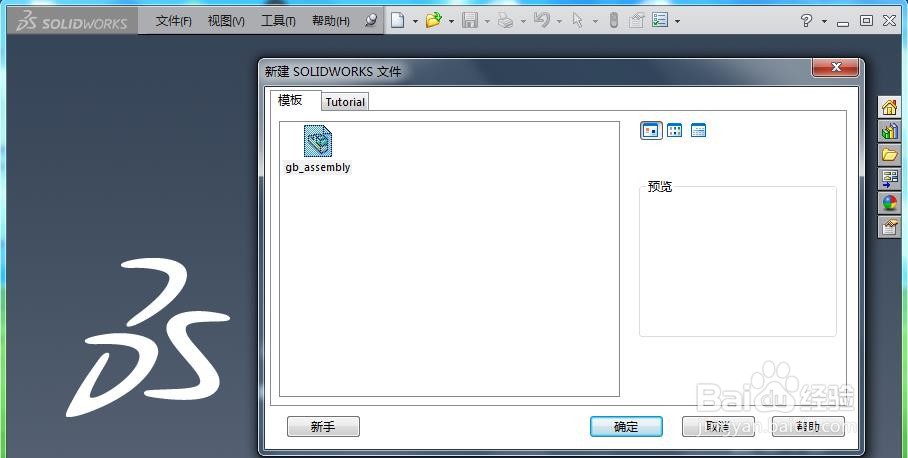Expand the Print dropdown arrow
908x458 pixels.
tap(523, 22)
